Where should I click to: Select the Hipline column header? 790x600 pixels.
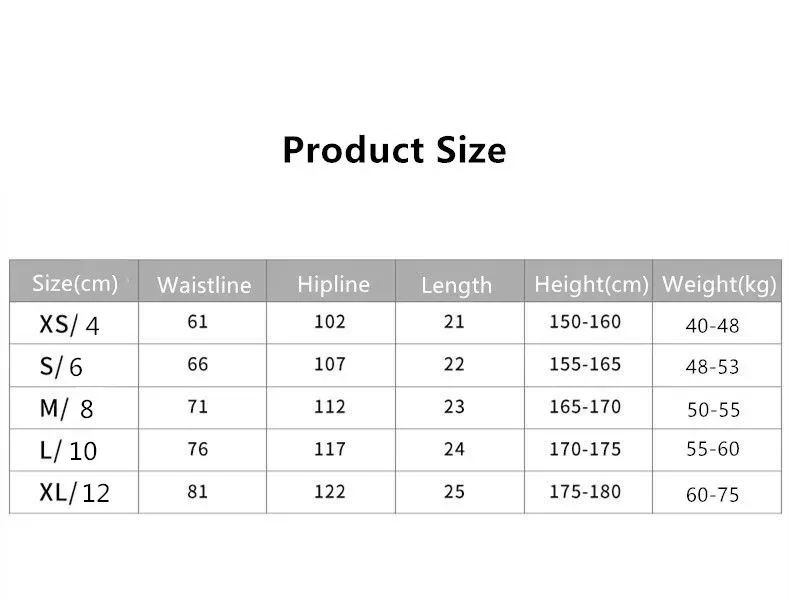coord(333,284)
